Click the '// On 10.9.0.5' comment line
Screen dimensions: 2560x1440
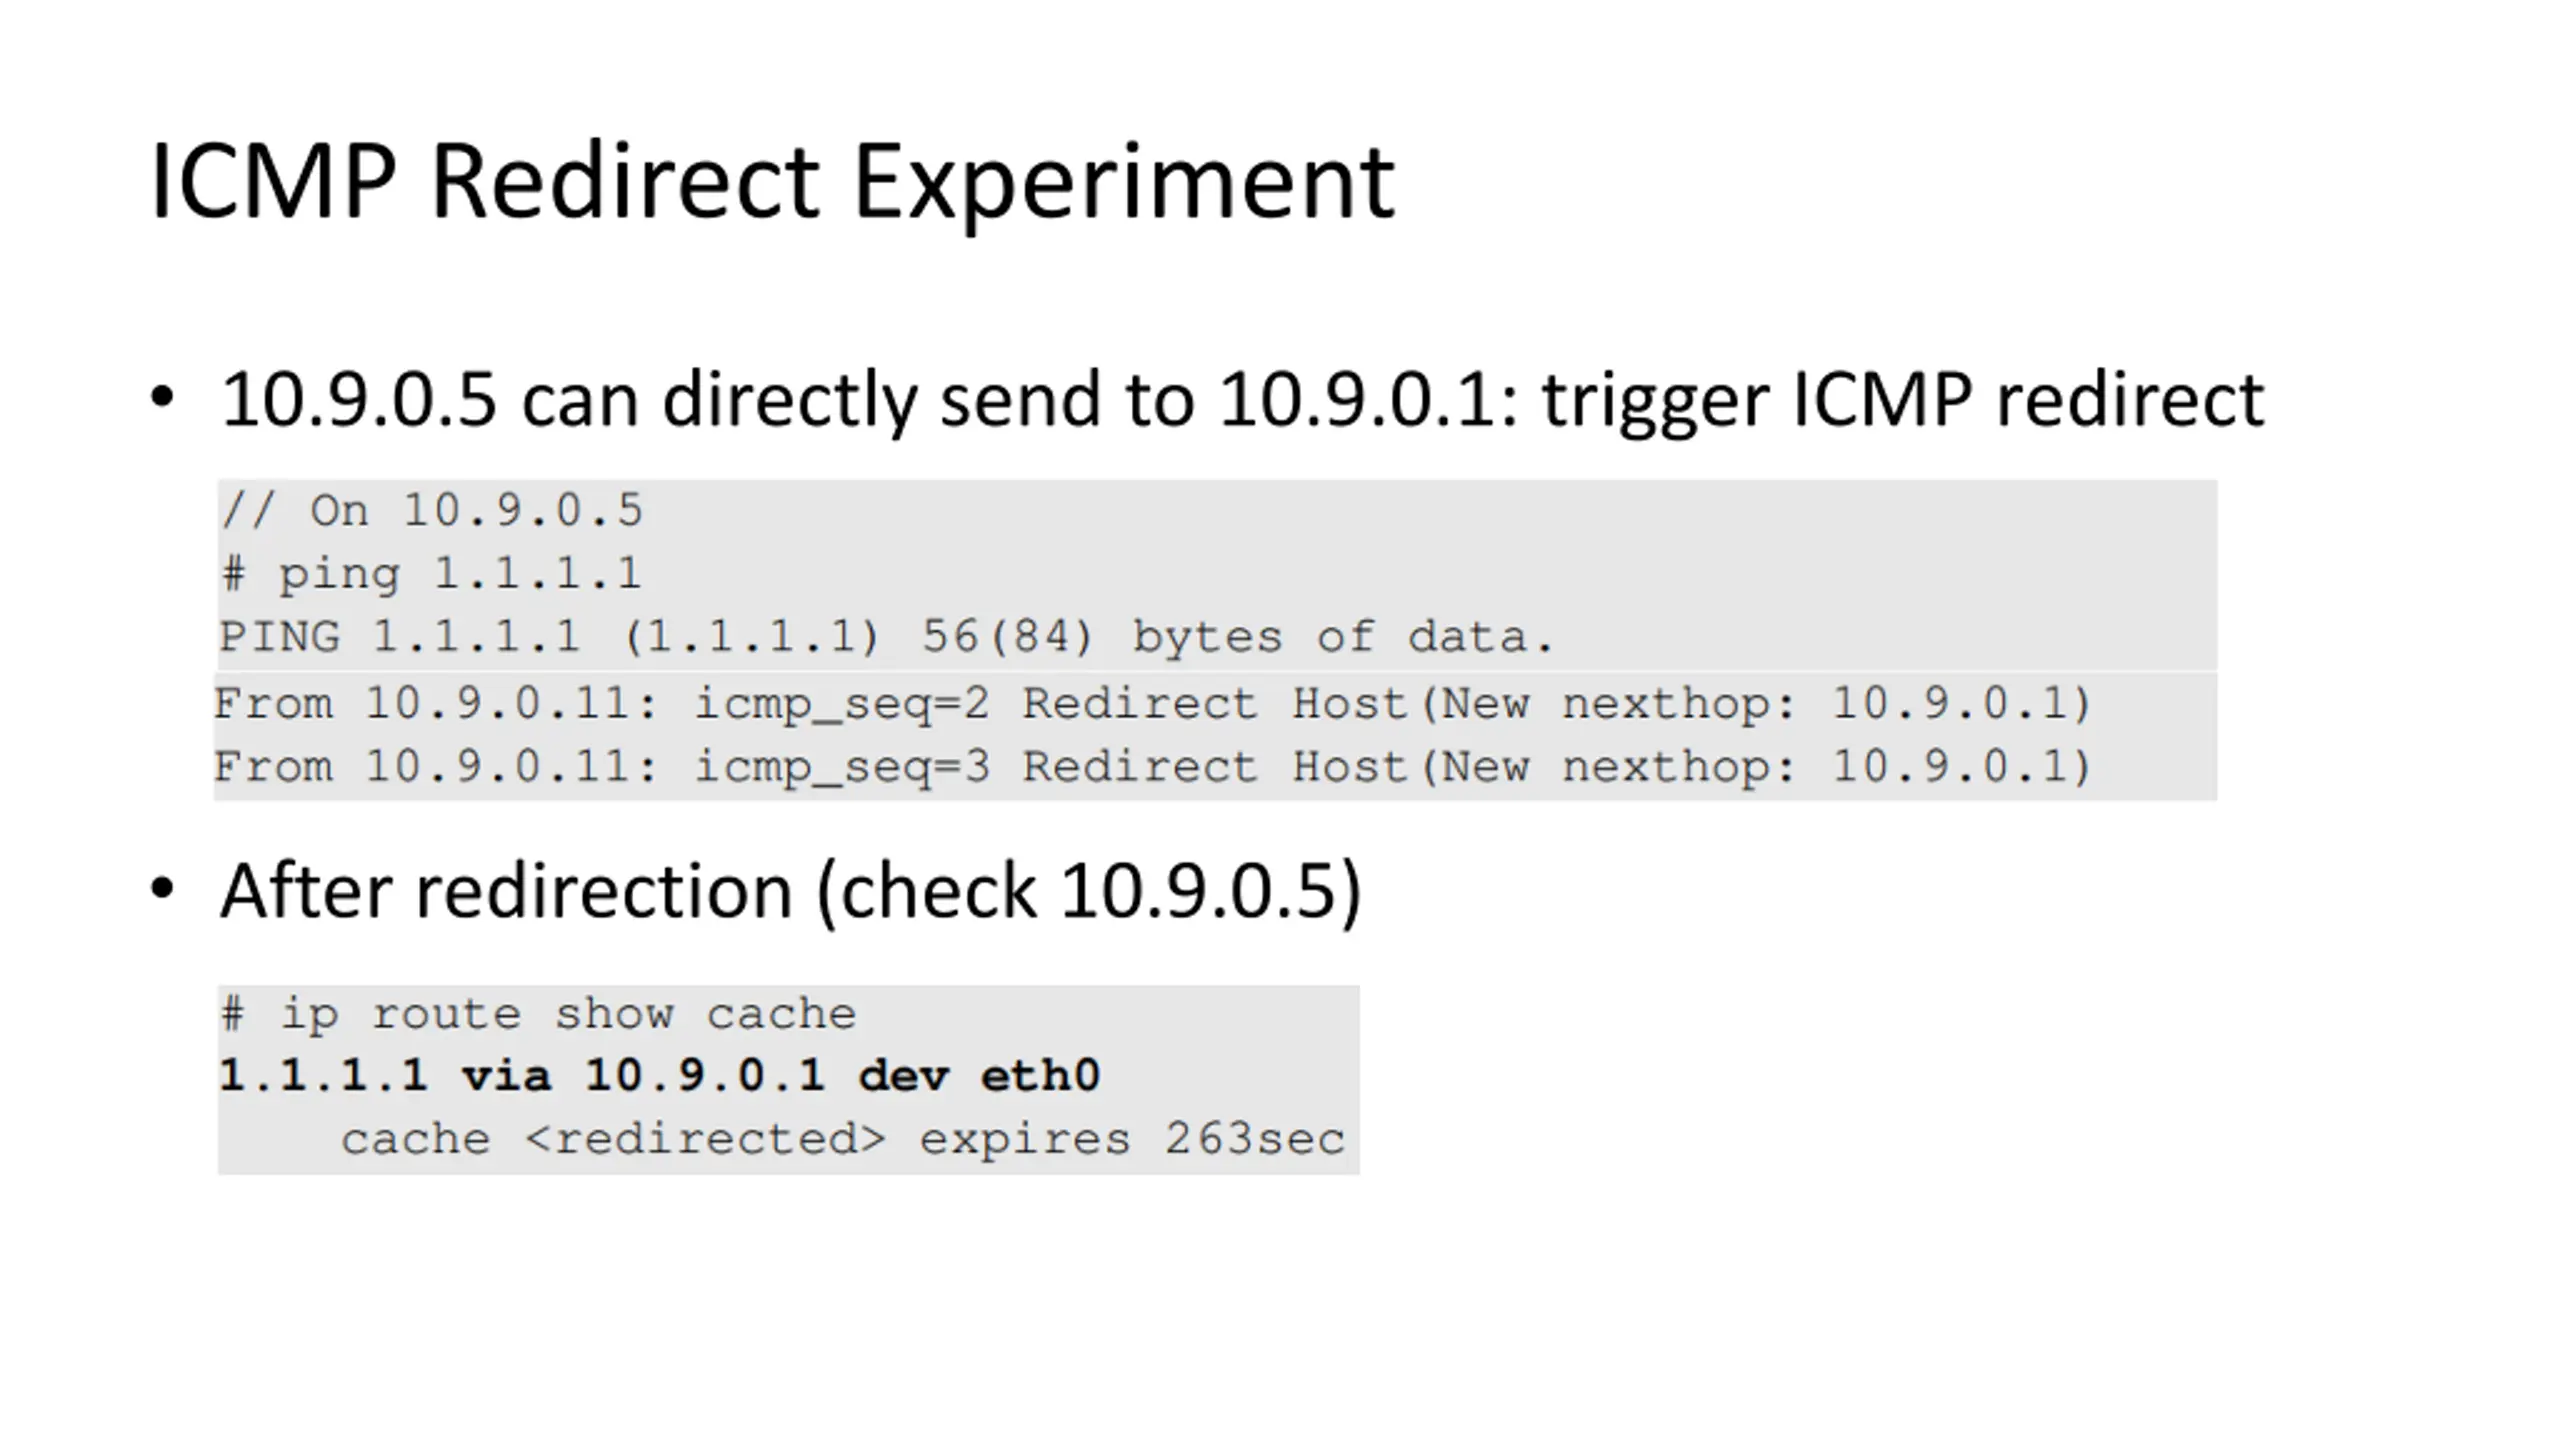click(432, 511)
